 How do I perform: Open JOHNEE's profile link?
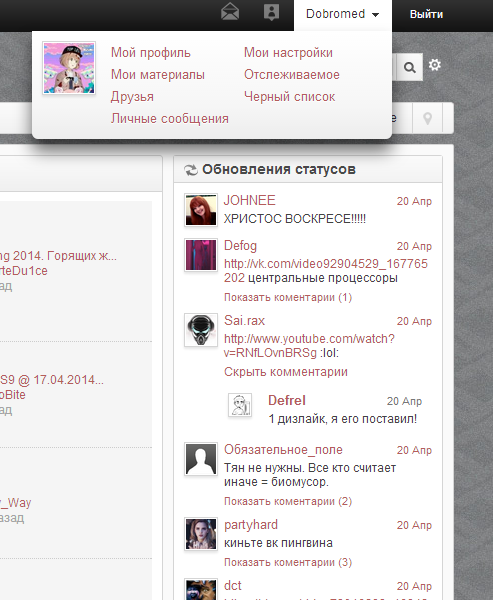pos(250,200)
